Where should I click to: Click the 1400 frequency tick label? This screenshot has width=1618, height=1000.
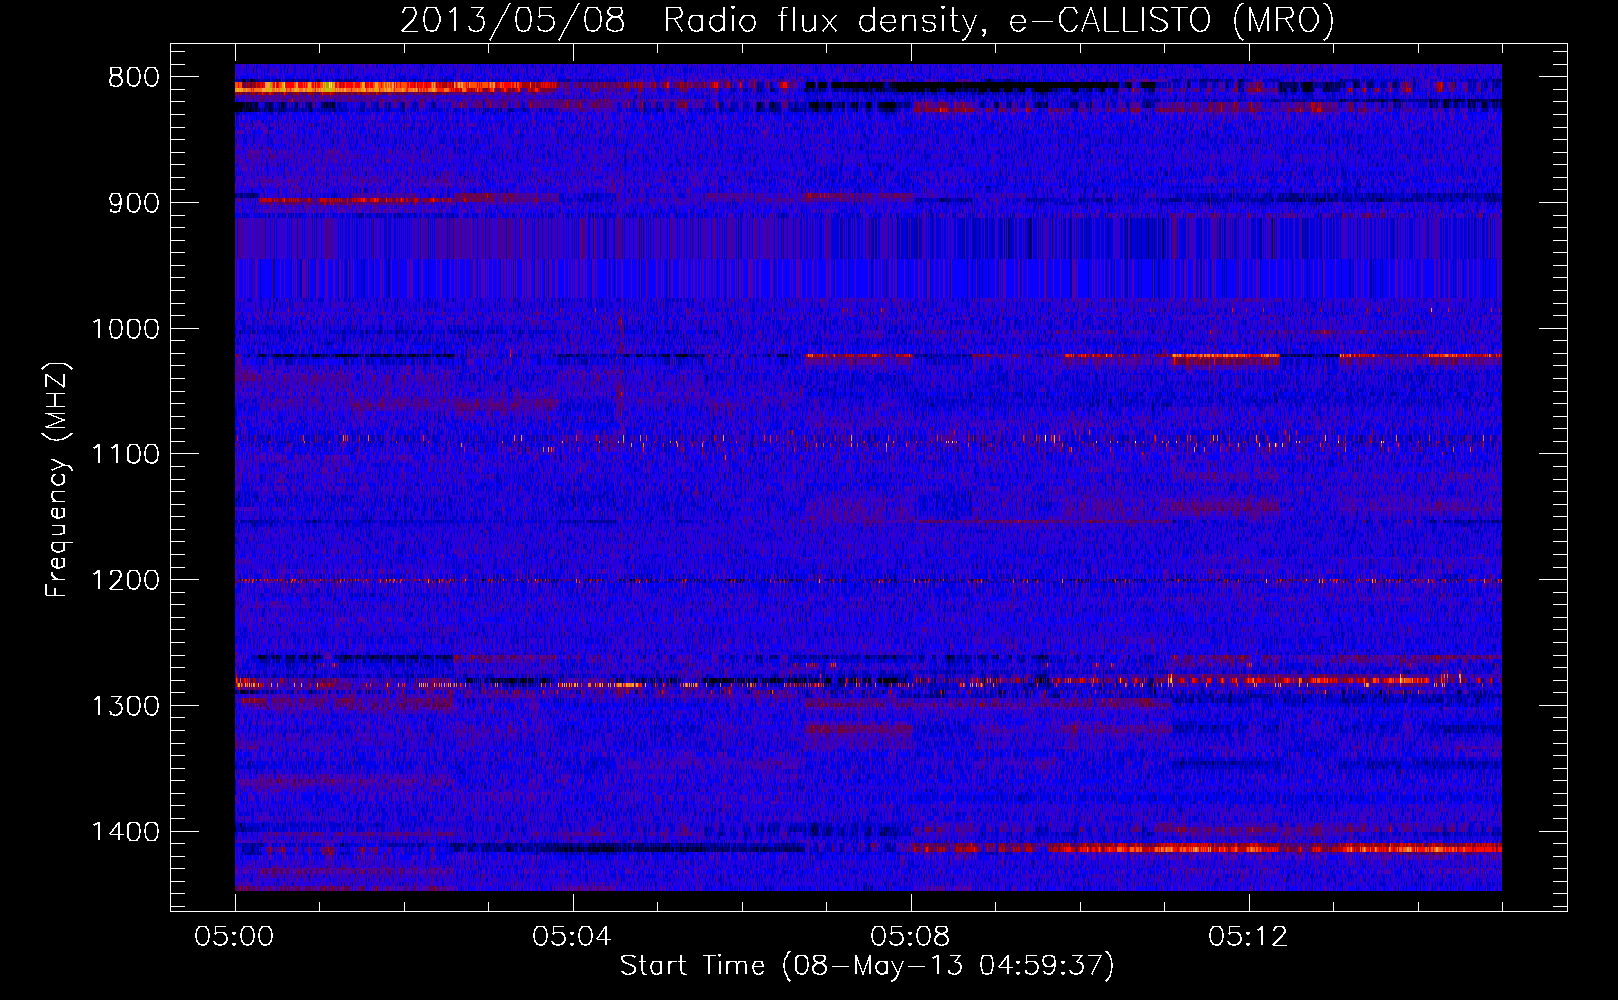125,832
